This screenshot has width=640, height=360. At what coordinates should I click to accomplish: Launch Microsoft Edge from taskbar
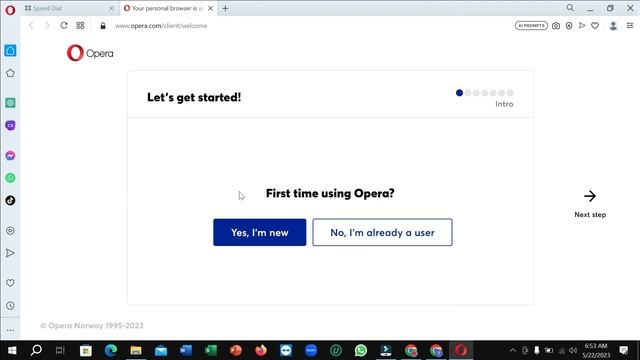[111, 350]
